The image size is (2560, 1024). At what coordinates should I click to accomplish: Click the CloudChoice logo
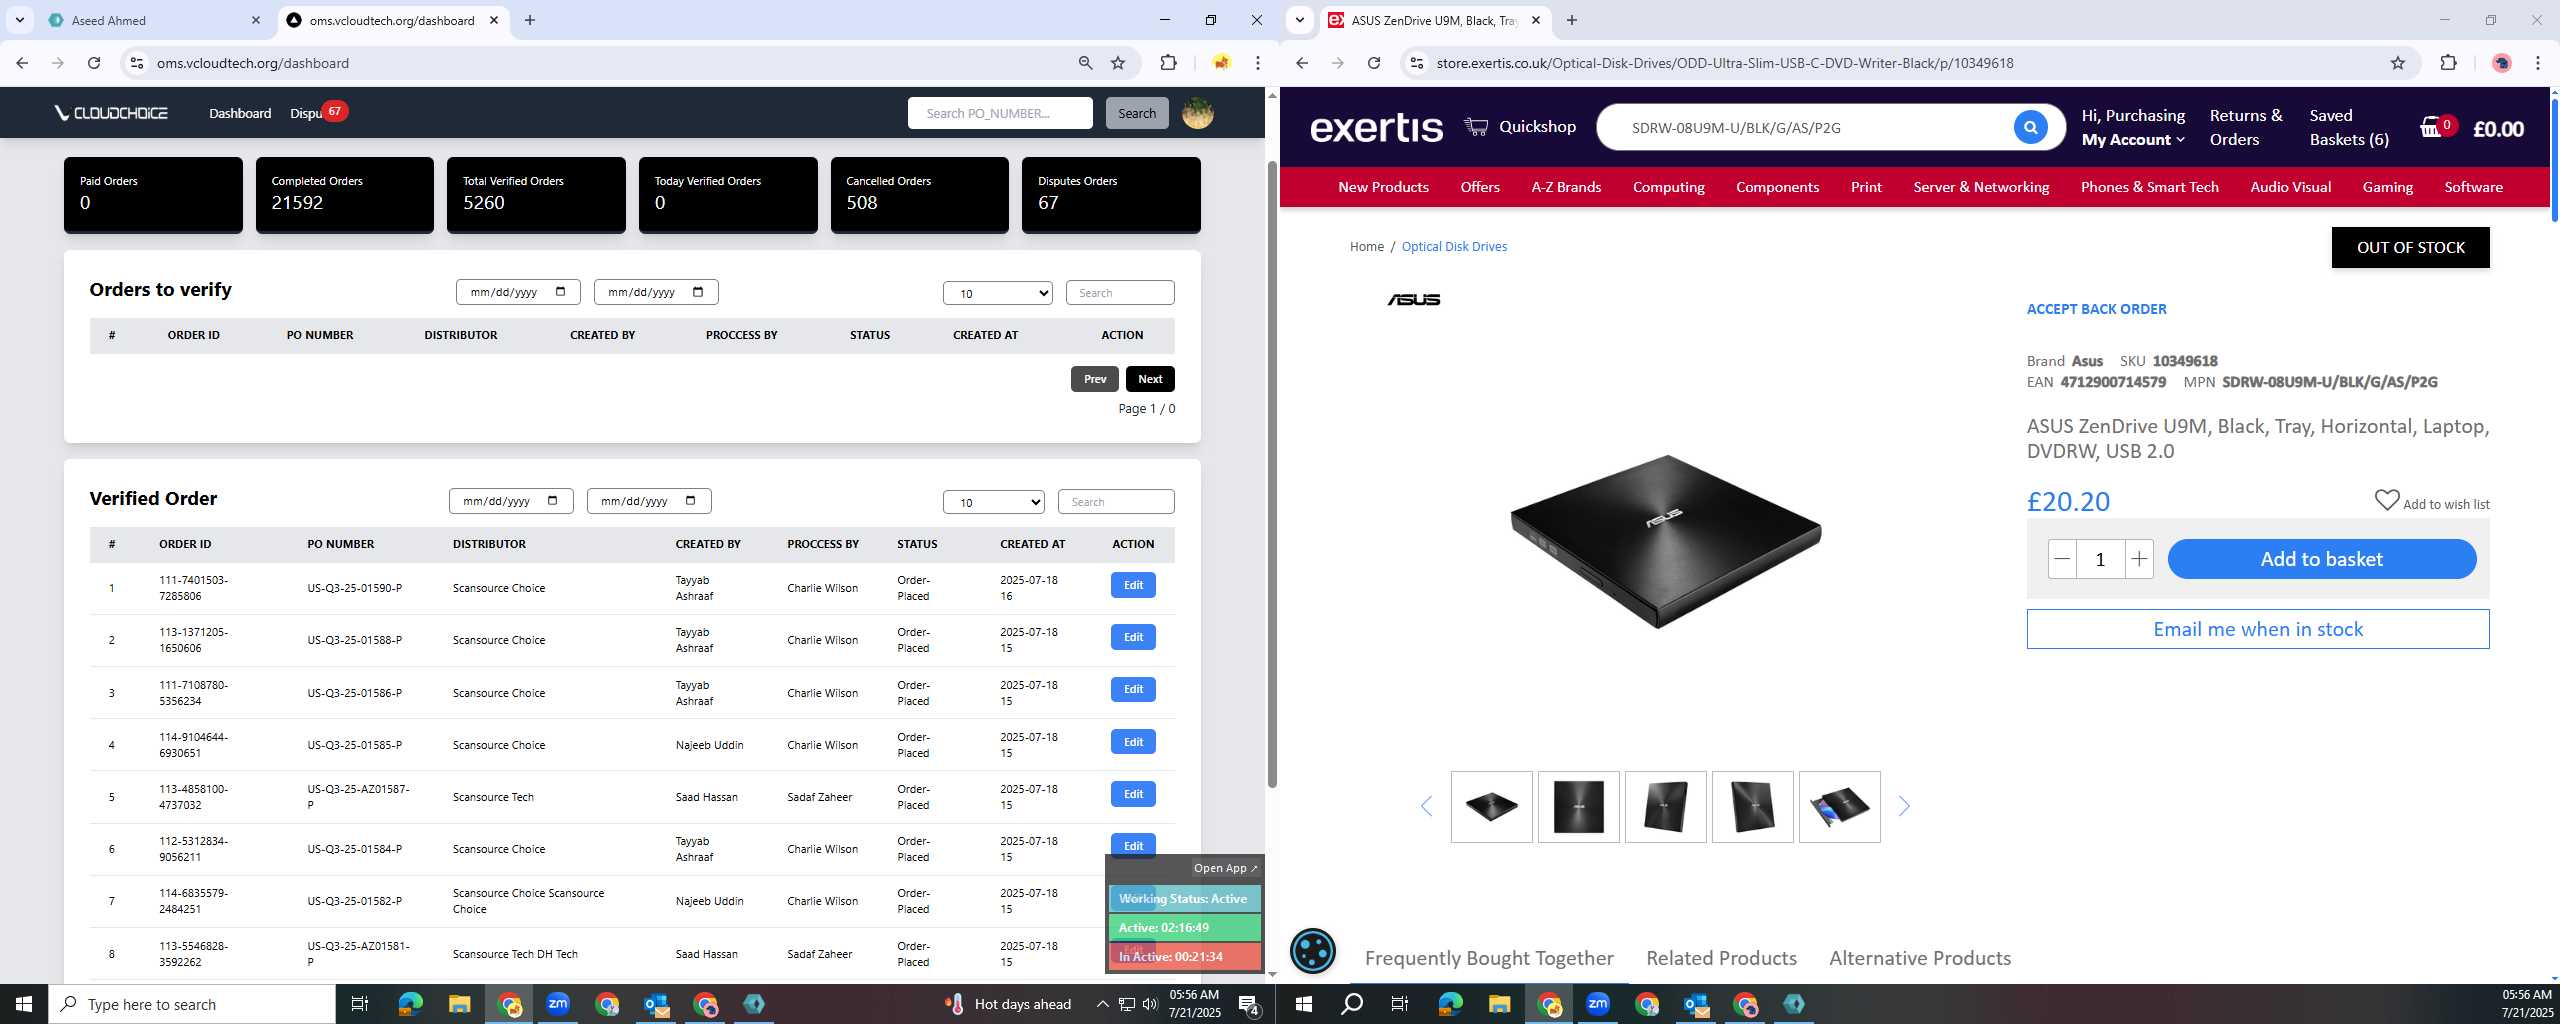[x=111, y=113]
